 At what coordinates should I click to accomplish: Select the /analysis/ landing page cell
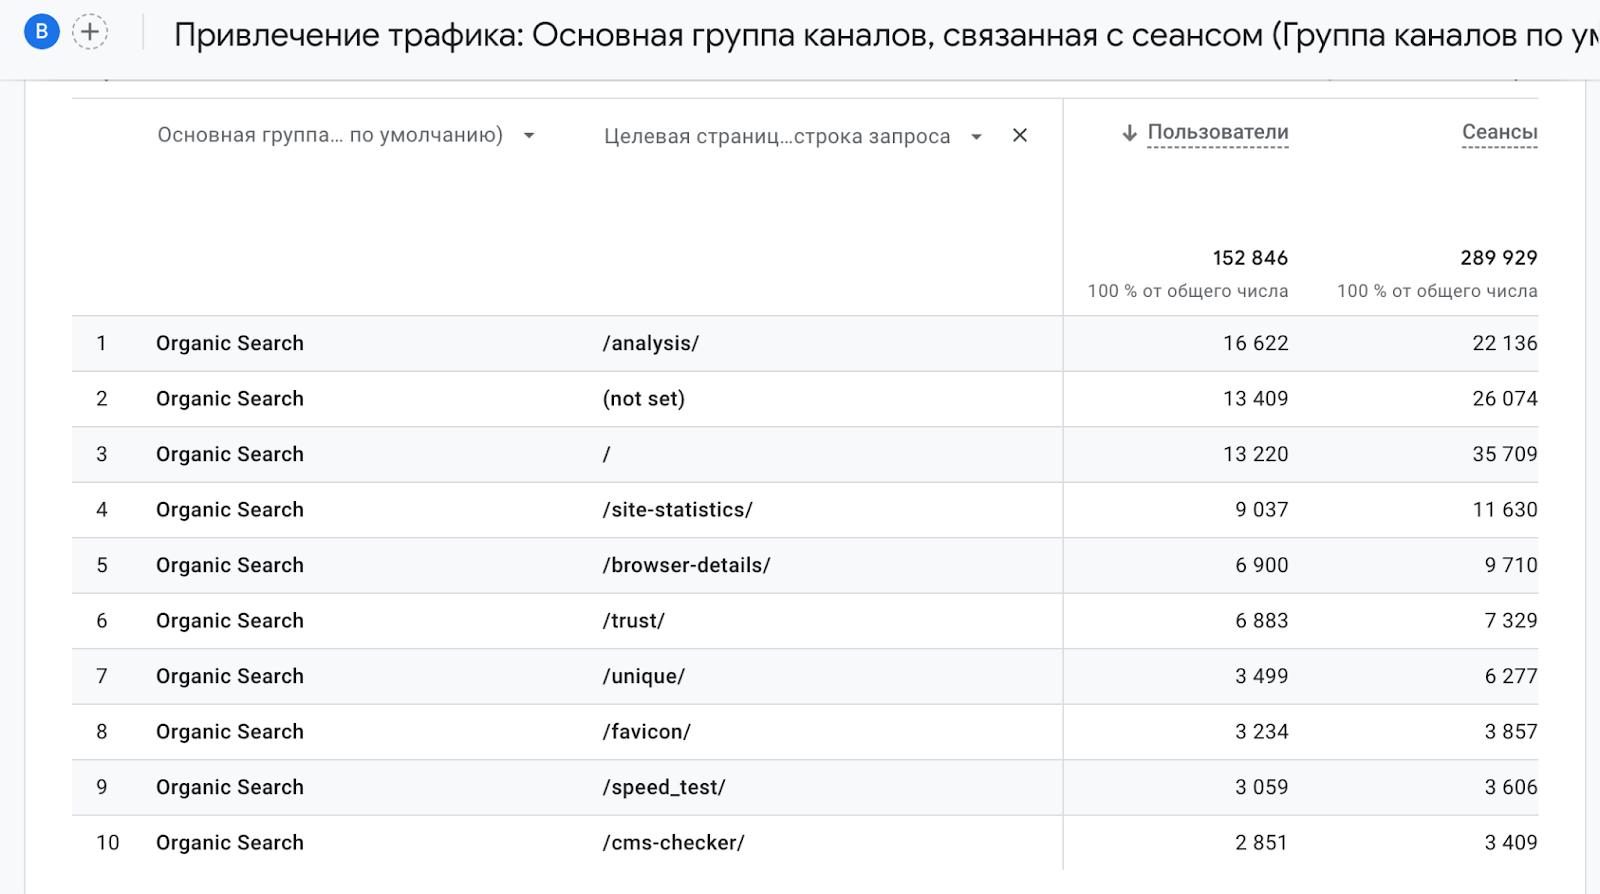click(650, 343)
